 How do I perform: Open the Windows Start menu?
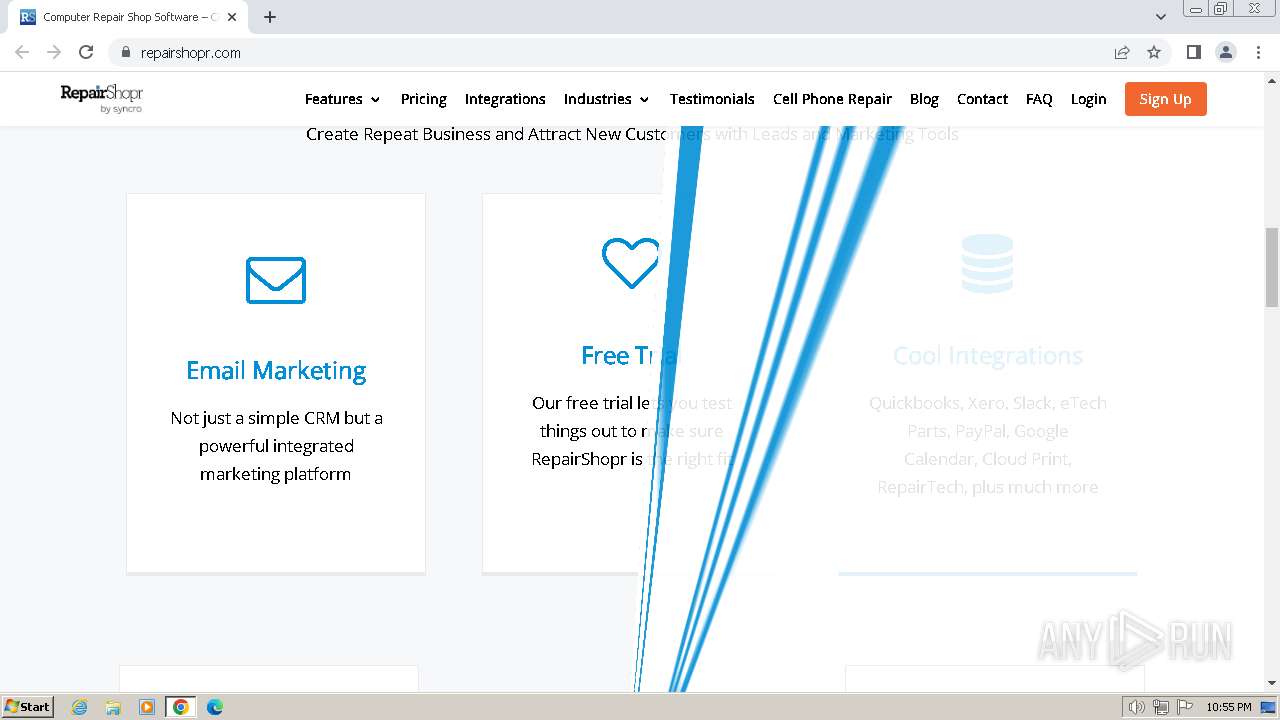pyautogui.click(x=27, y=707)
